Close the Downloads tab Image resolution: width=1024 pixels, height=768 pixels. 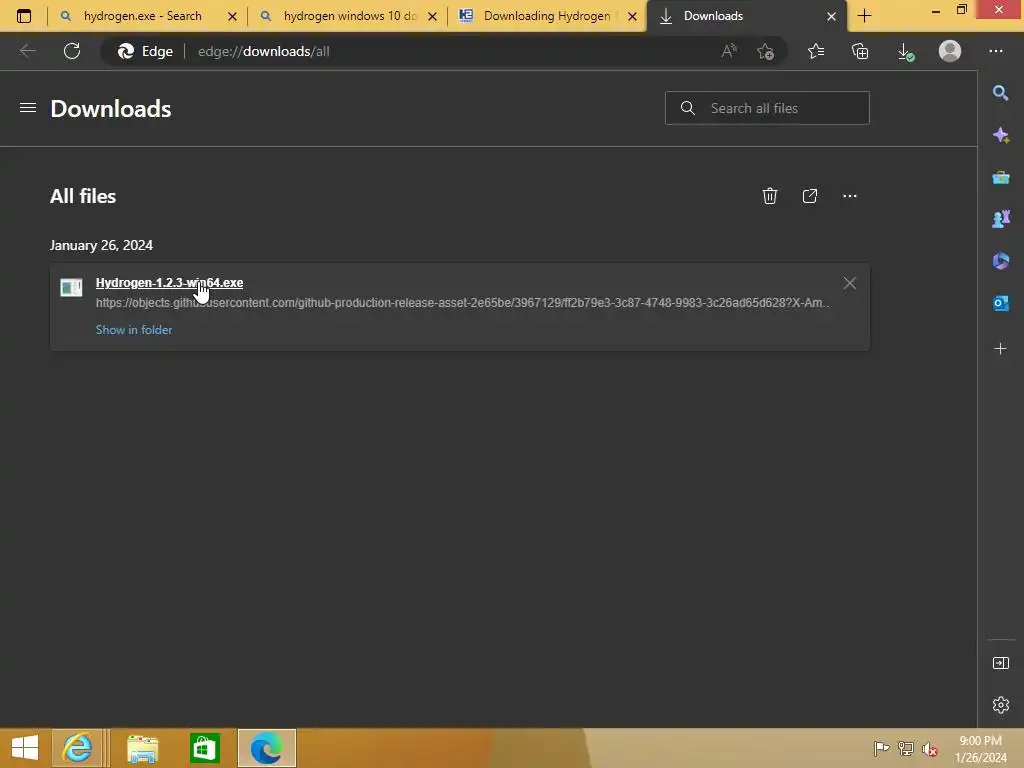[831, 16]
